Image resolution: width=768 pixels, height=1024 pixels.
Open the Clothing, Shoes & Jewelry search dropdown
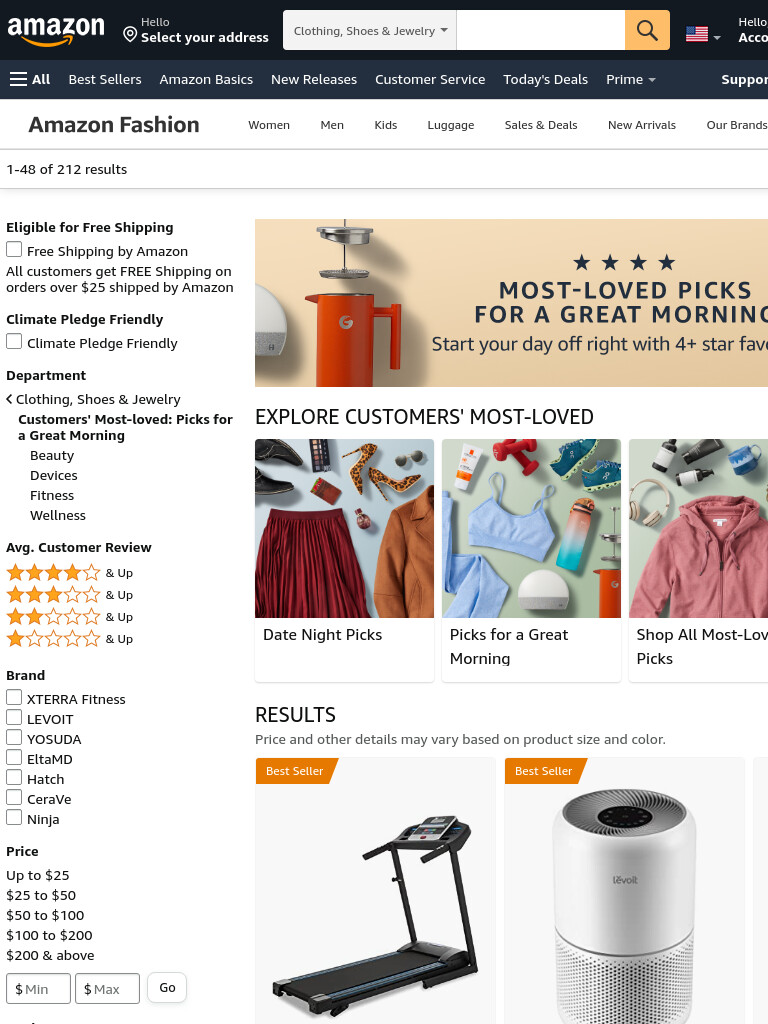point(370,30)
